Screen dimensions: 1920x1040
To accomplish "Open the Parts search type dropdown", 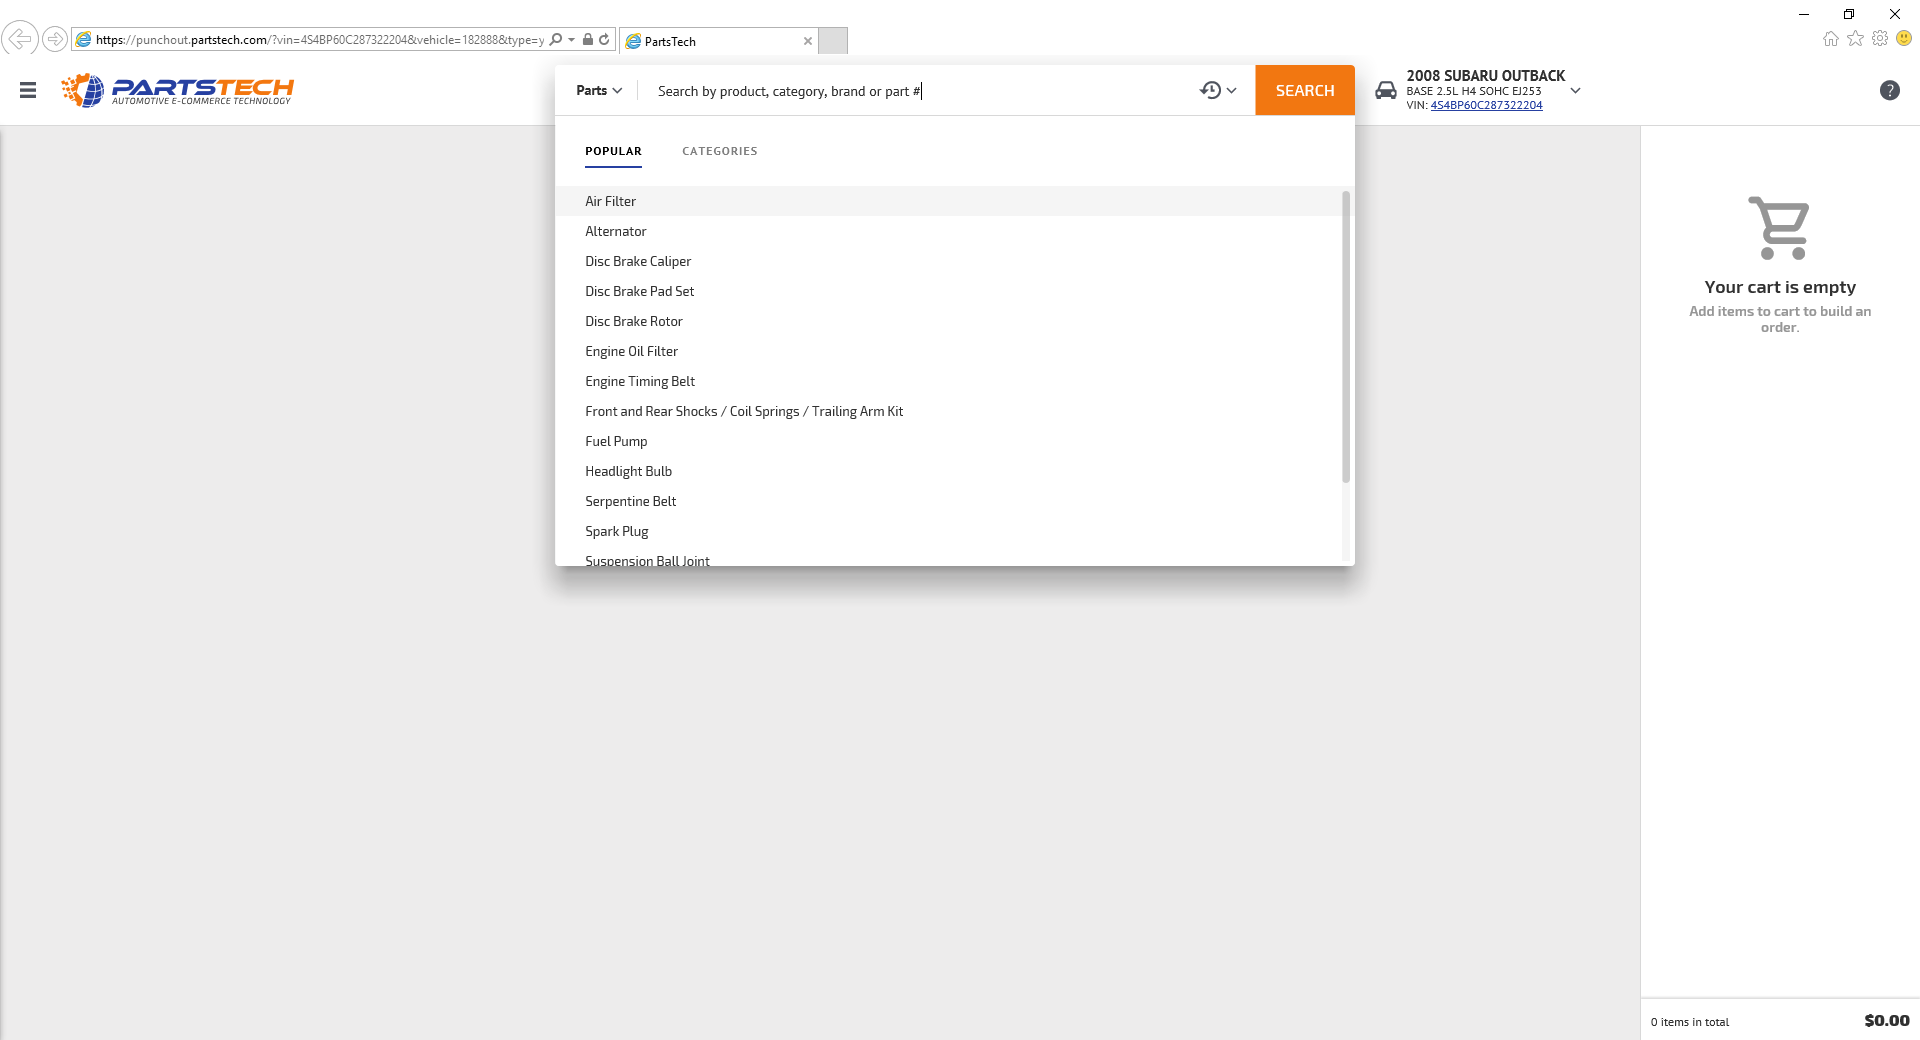I will [597, 90].
